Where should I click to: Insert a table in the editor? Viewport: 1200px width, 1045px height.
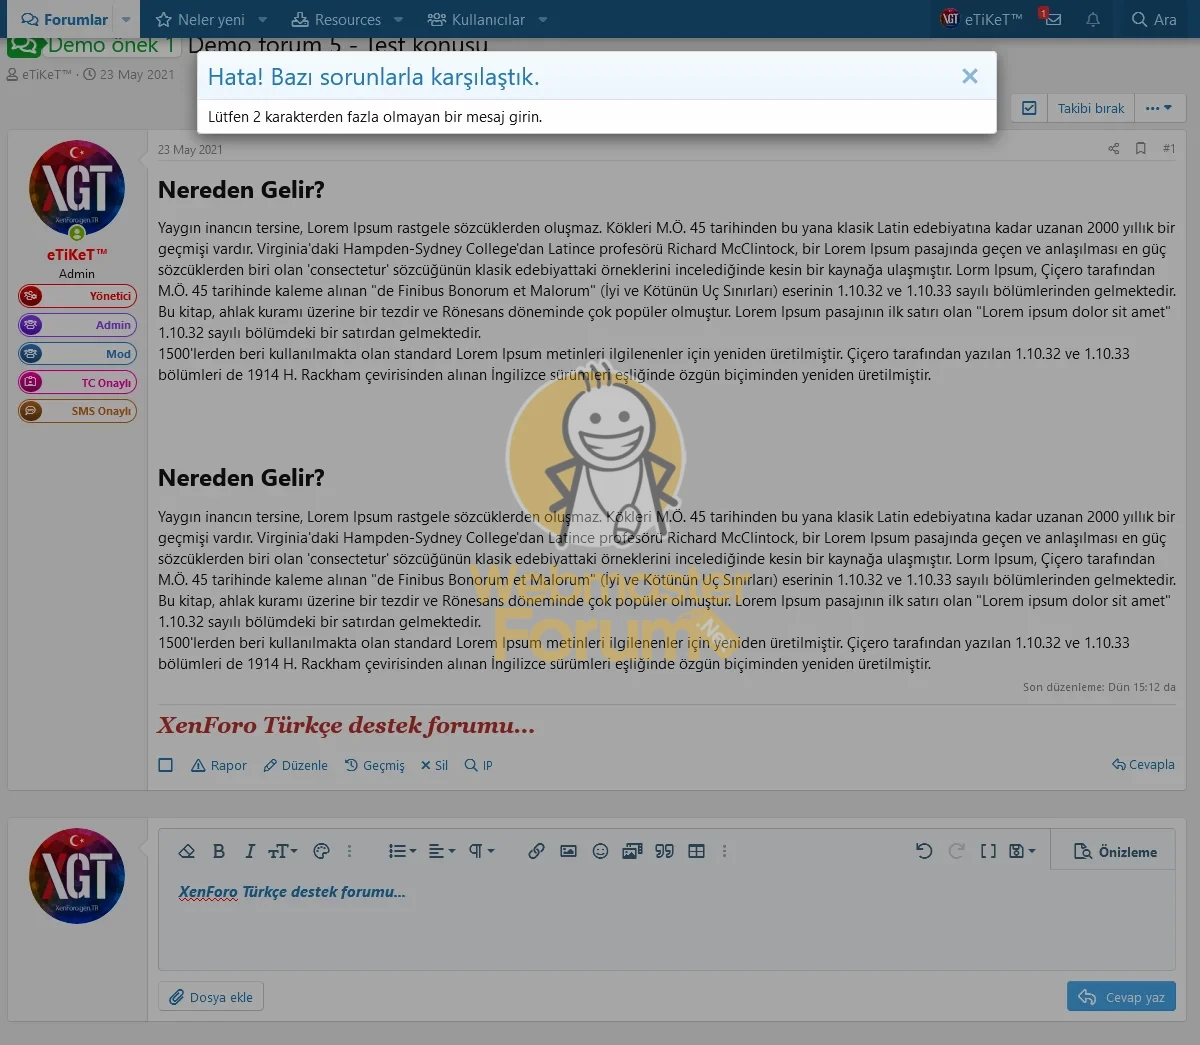696,851
